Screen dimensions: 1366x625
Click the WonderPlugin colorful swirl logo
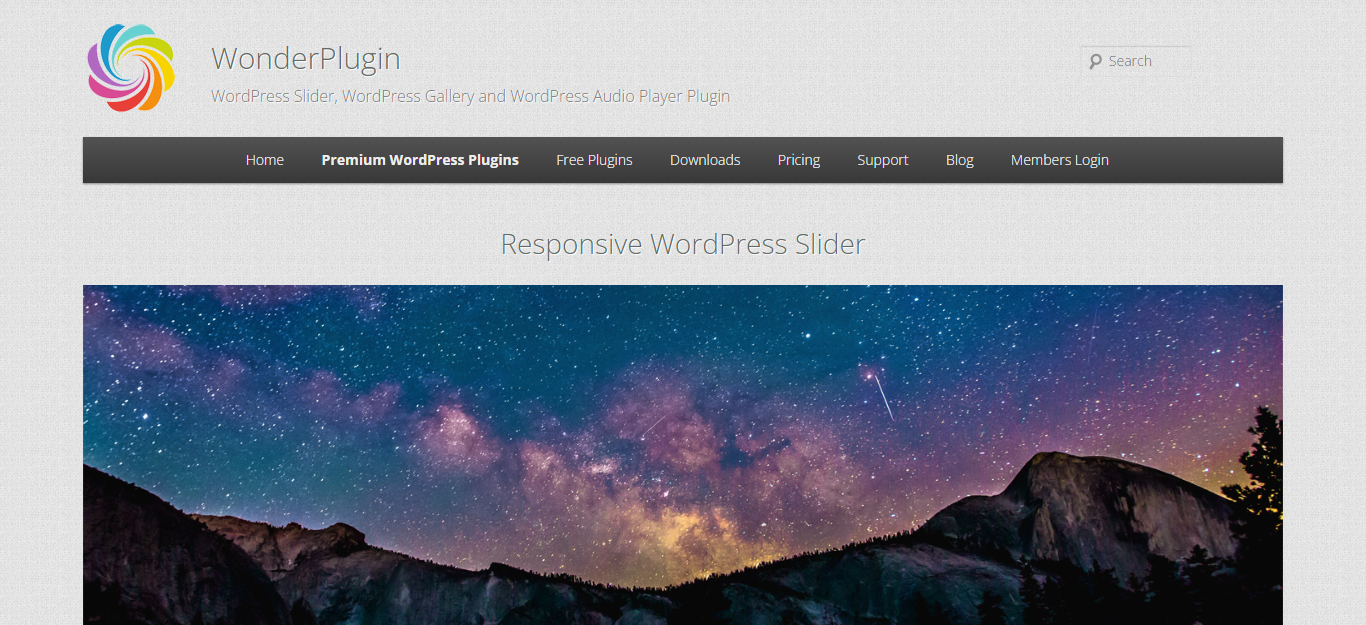click(x=131, y=68)
